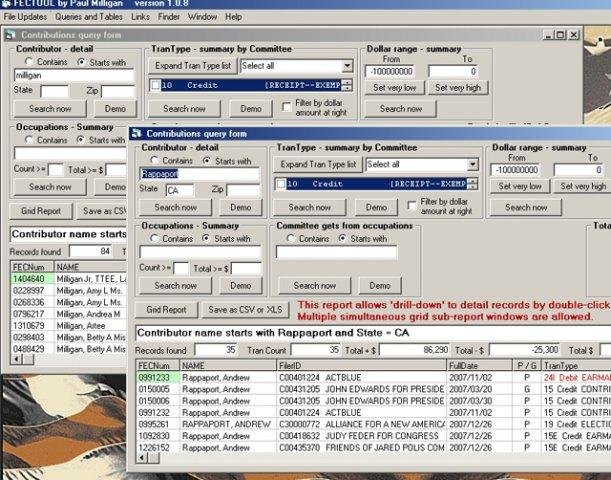This screenshot has height=480, width=611.
Task: Click FECNum column header in front grid
Action: [x=157, y=365]
